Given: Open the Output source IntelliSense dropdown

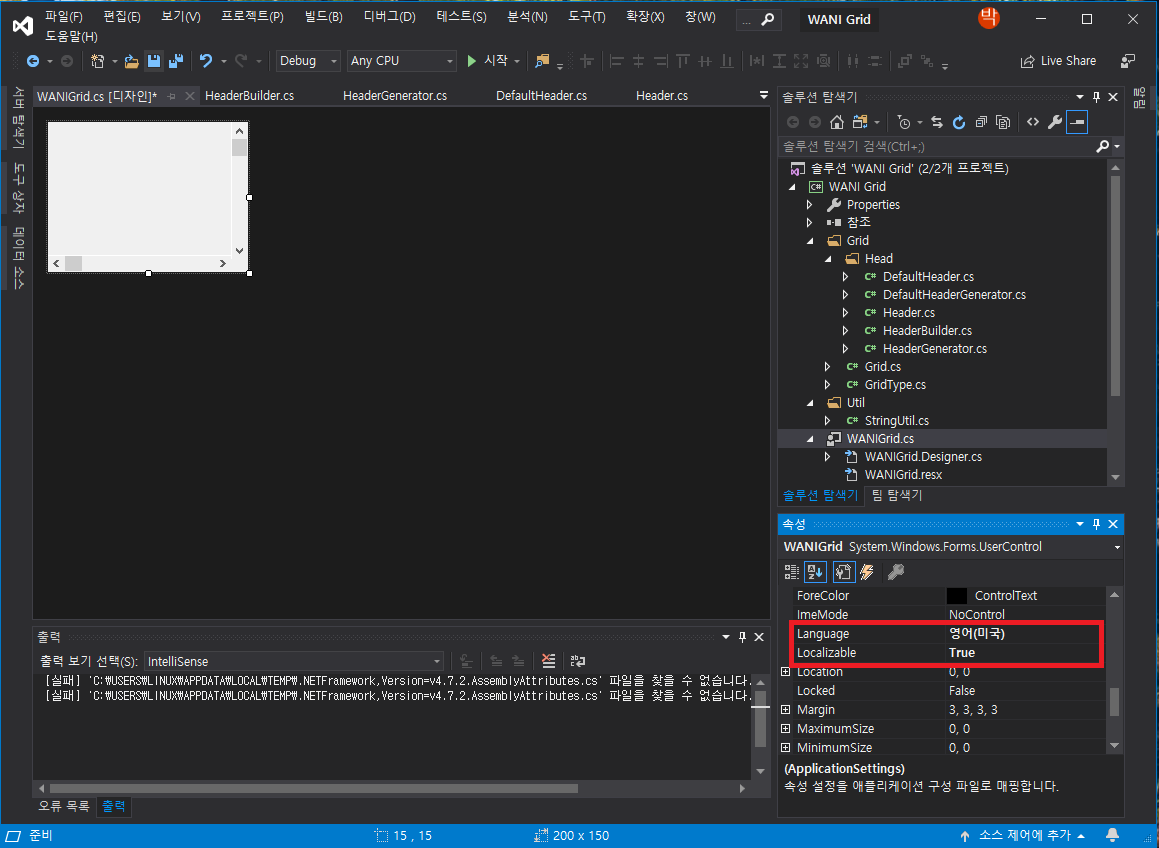Looking at the screenshot, I should (x=293, y=662).
